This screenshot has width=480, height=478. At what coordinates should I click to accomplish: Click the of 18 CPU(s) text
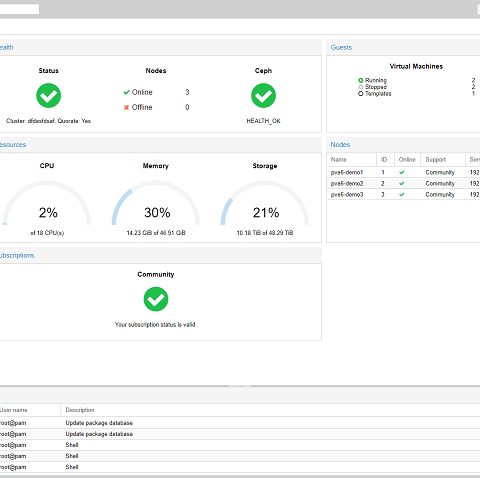pos(47,233)
